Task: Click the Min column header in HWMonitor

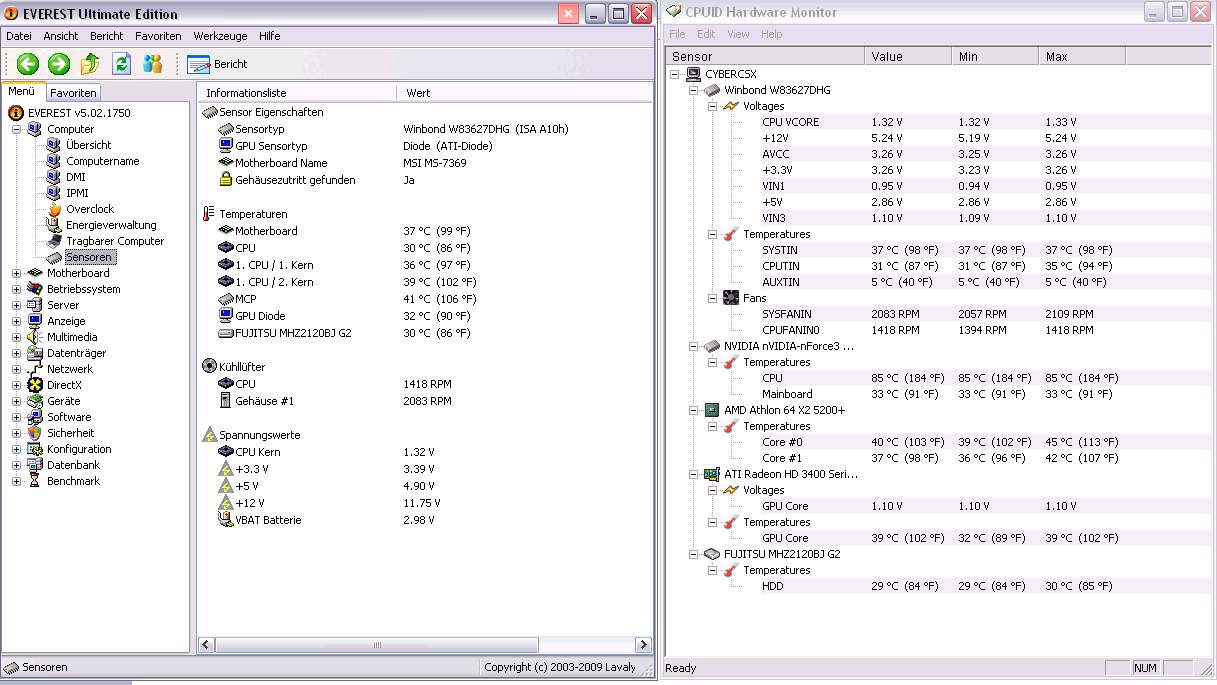Action: tap(995, 57)
